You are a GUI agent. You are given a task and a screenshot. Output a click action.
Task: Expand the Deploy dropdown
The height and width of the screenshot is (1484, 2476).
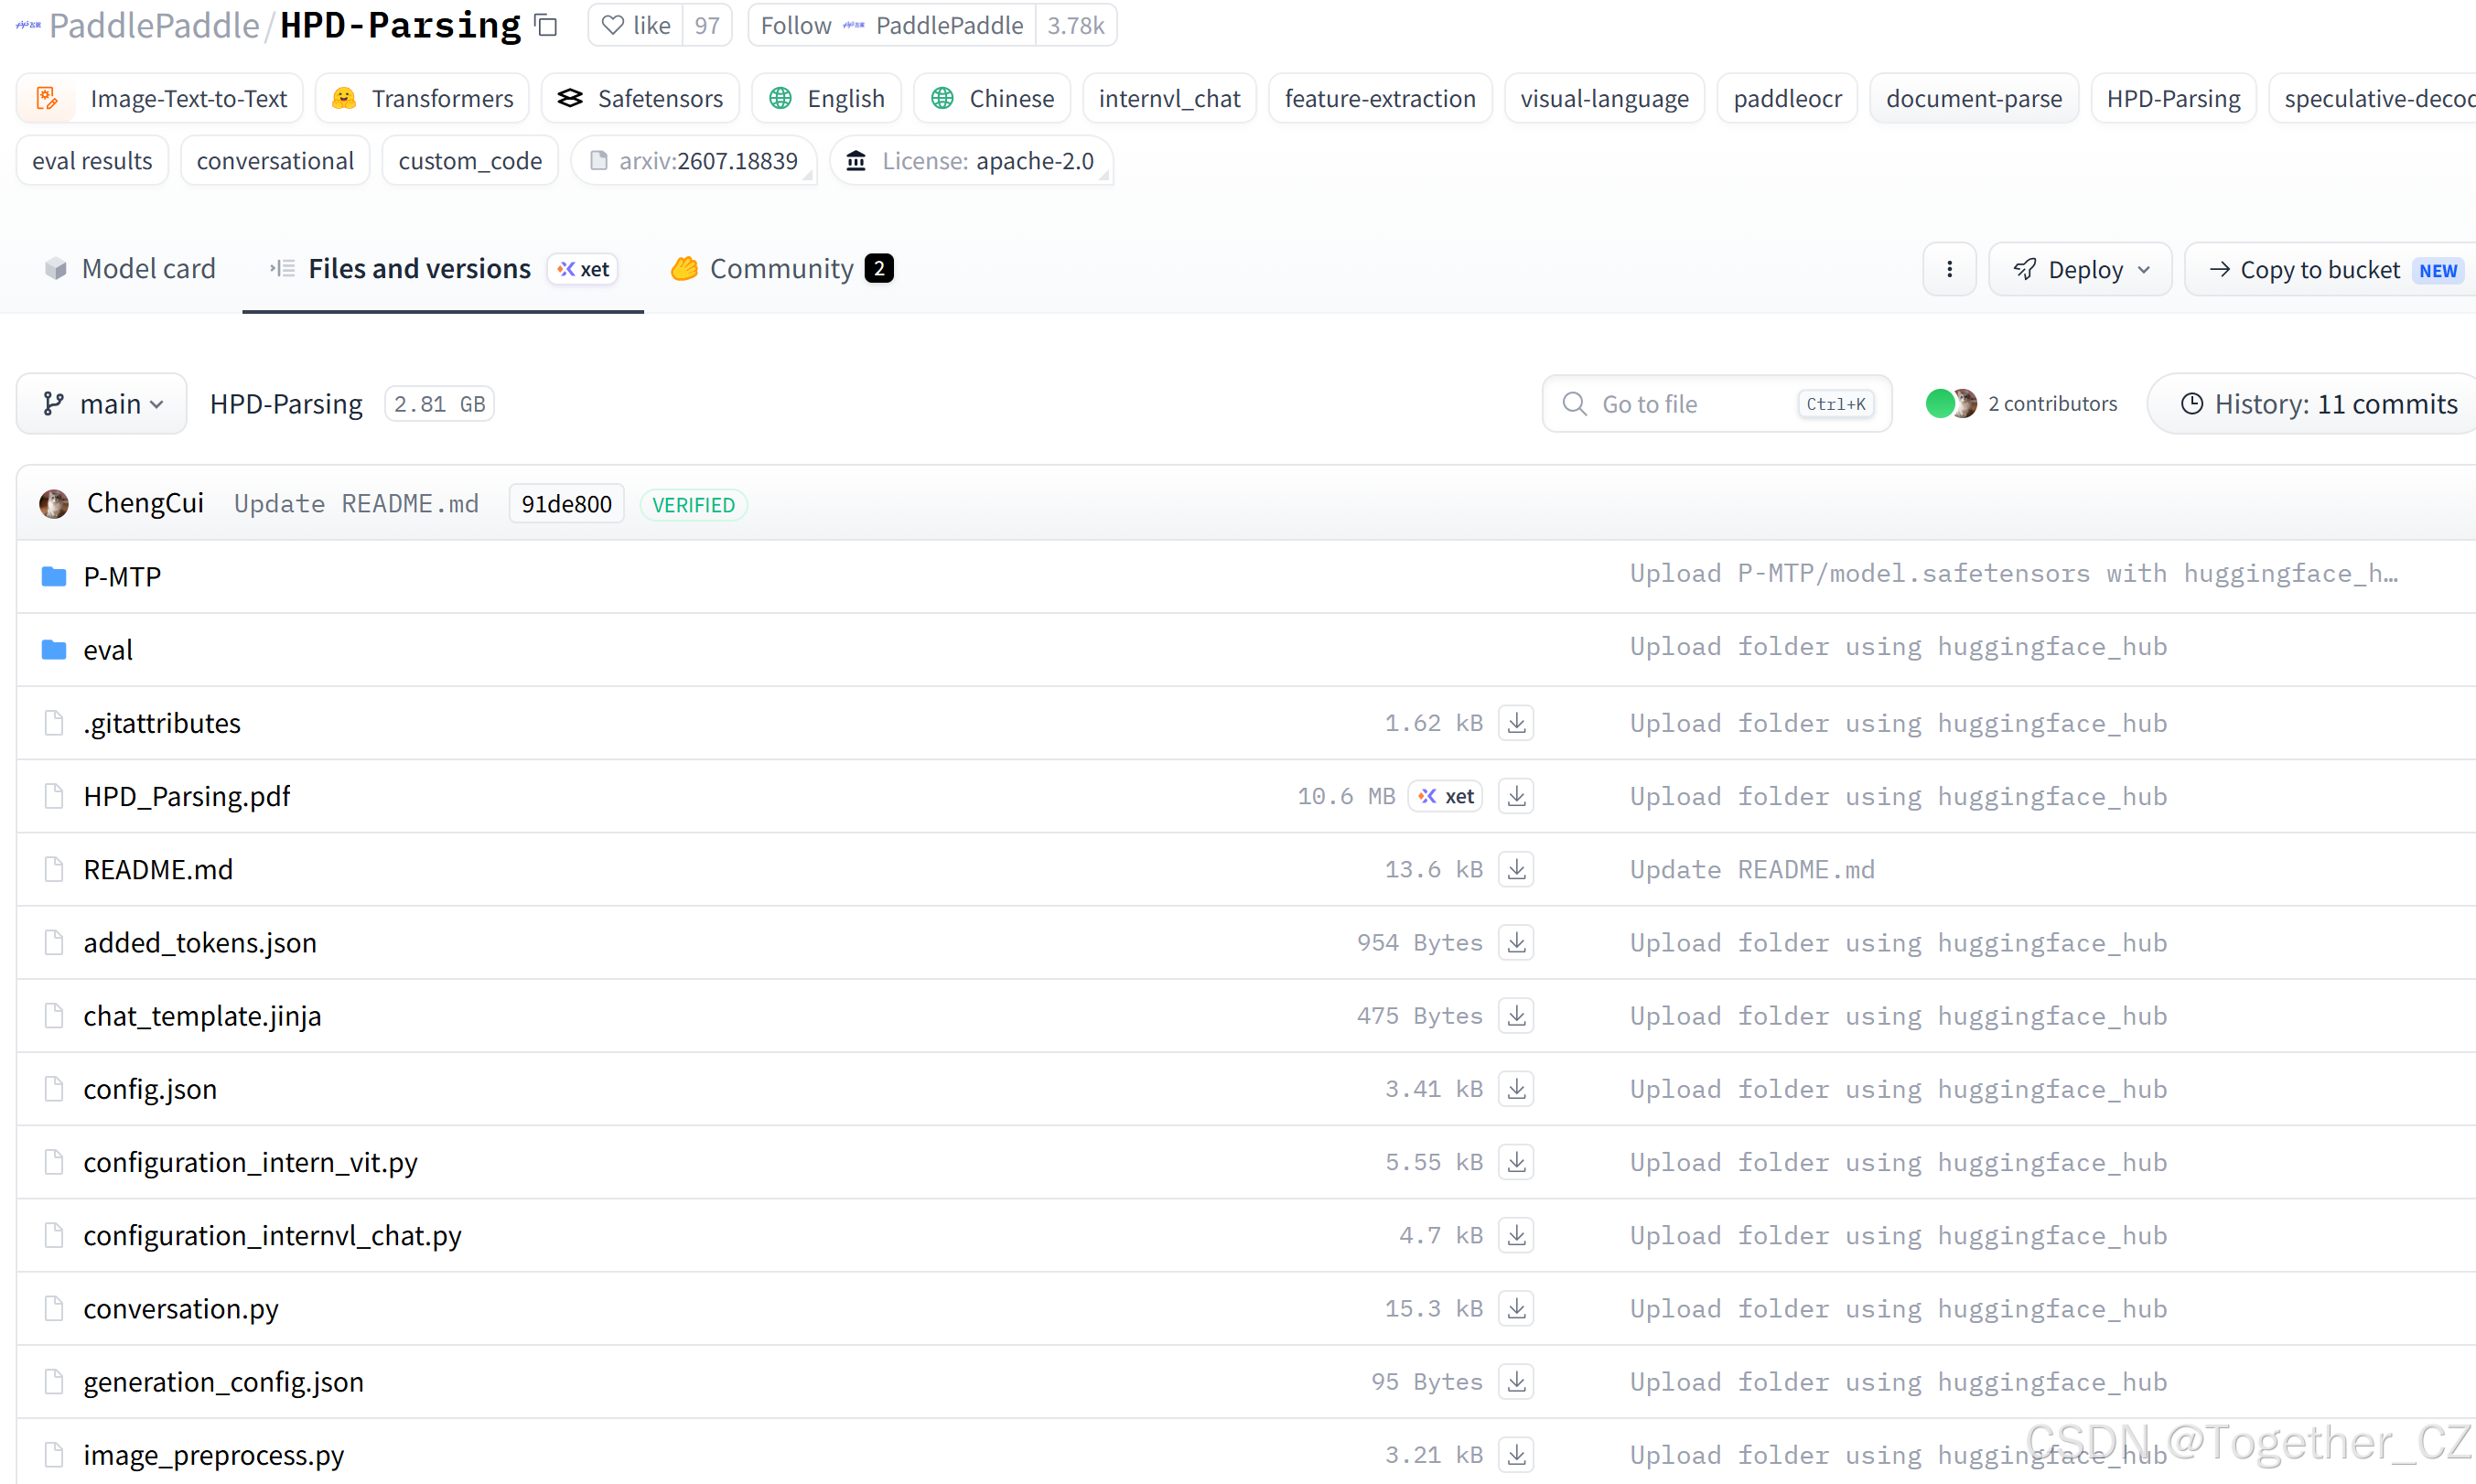click(2080, 269)
